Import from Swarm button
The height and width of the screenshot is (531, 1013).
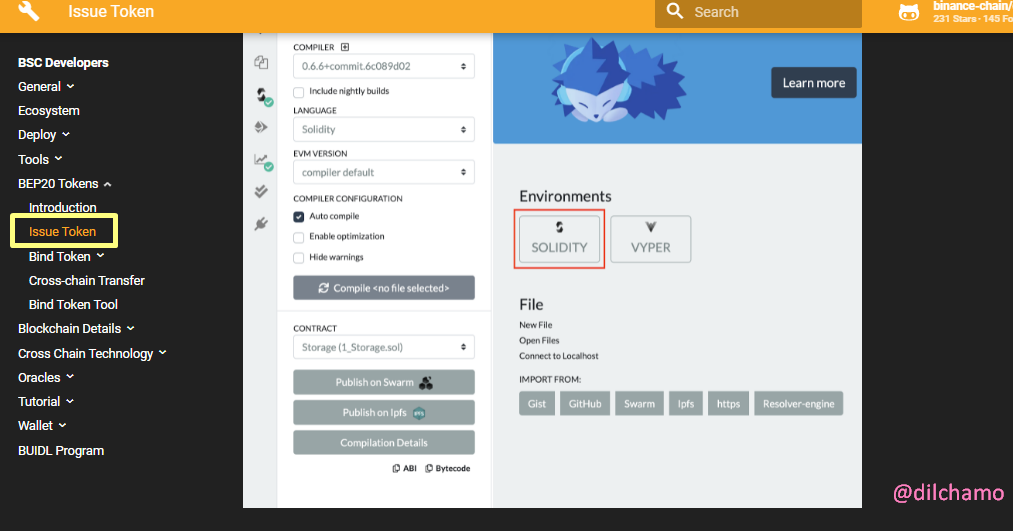pyautogui.click(x=640, y=404)
